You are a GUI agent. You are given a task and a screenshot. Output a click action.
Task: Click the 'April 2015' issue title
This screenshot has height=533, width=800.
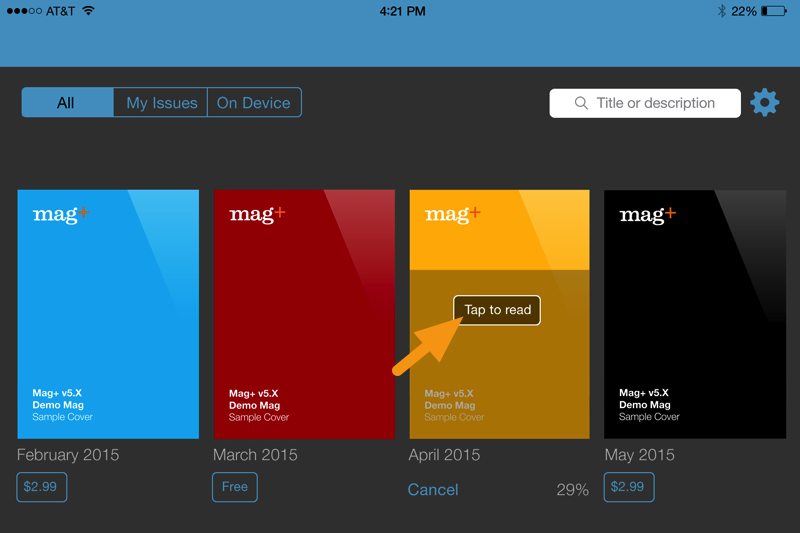[x=444, y=455]
